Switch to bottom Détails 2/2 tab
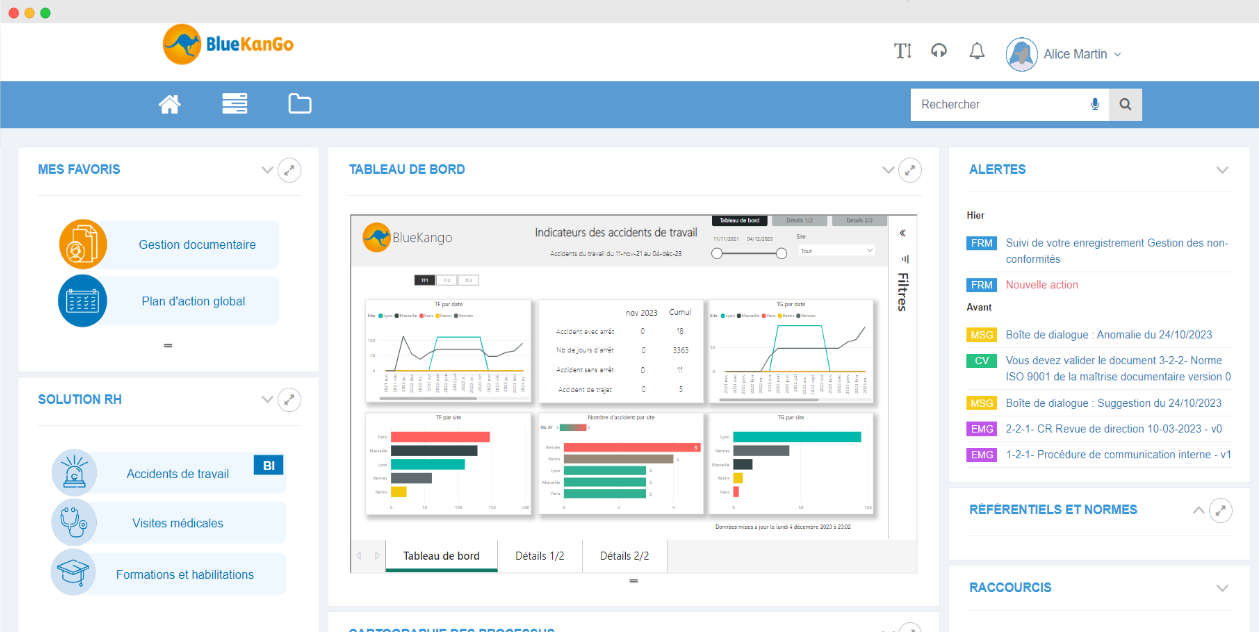This screenshot has width=1259, height=632. point(624,556)
